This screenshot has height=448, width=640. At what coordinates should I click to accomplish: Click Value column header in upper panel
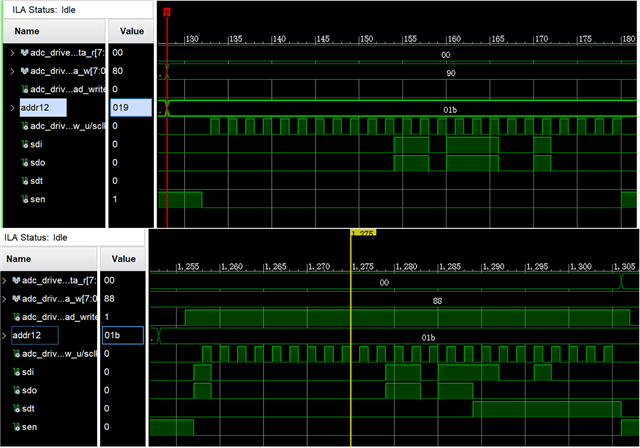(132, 31)
